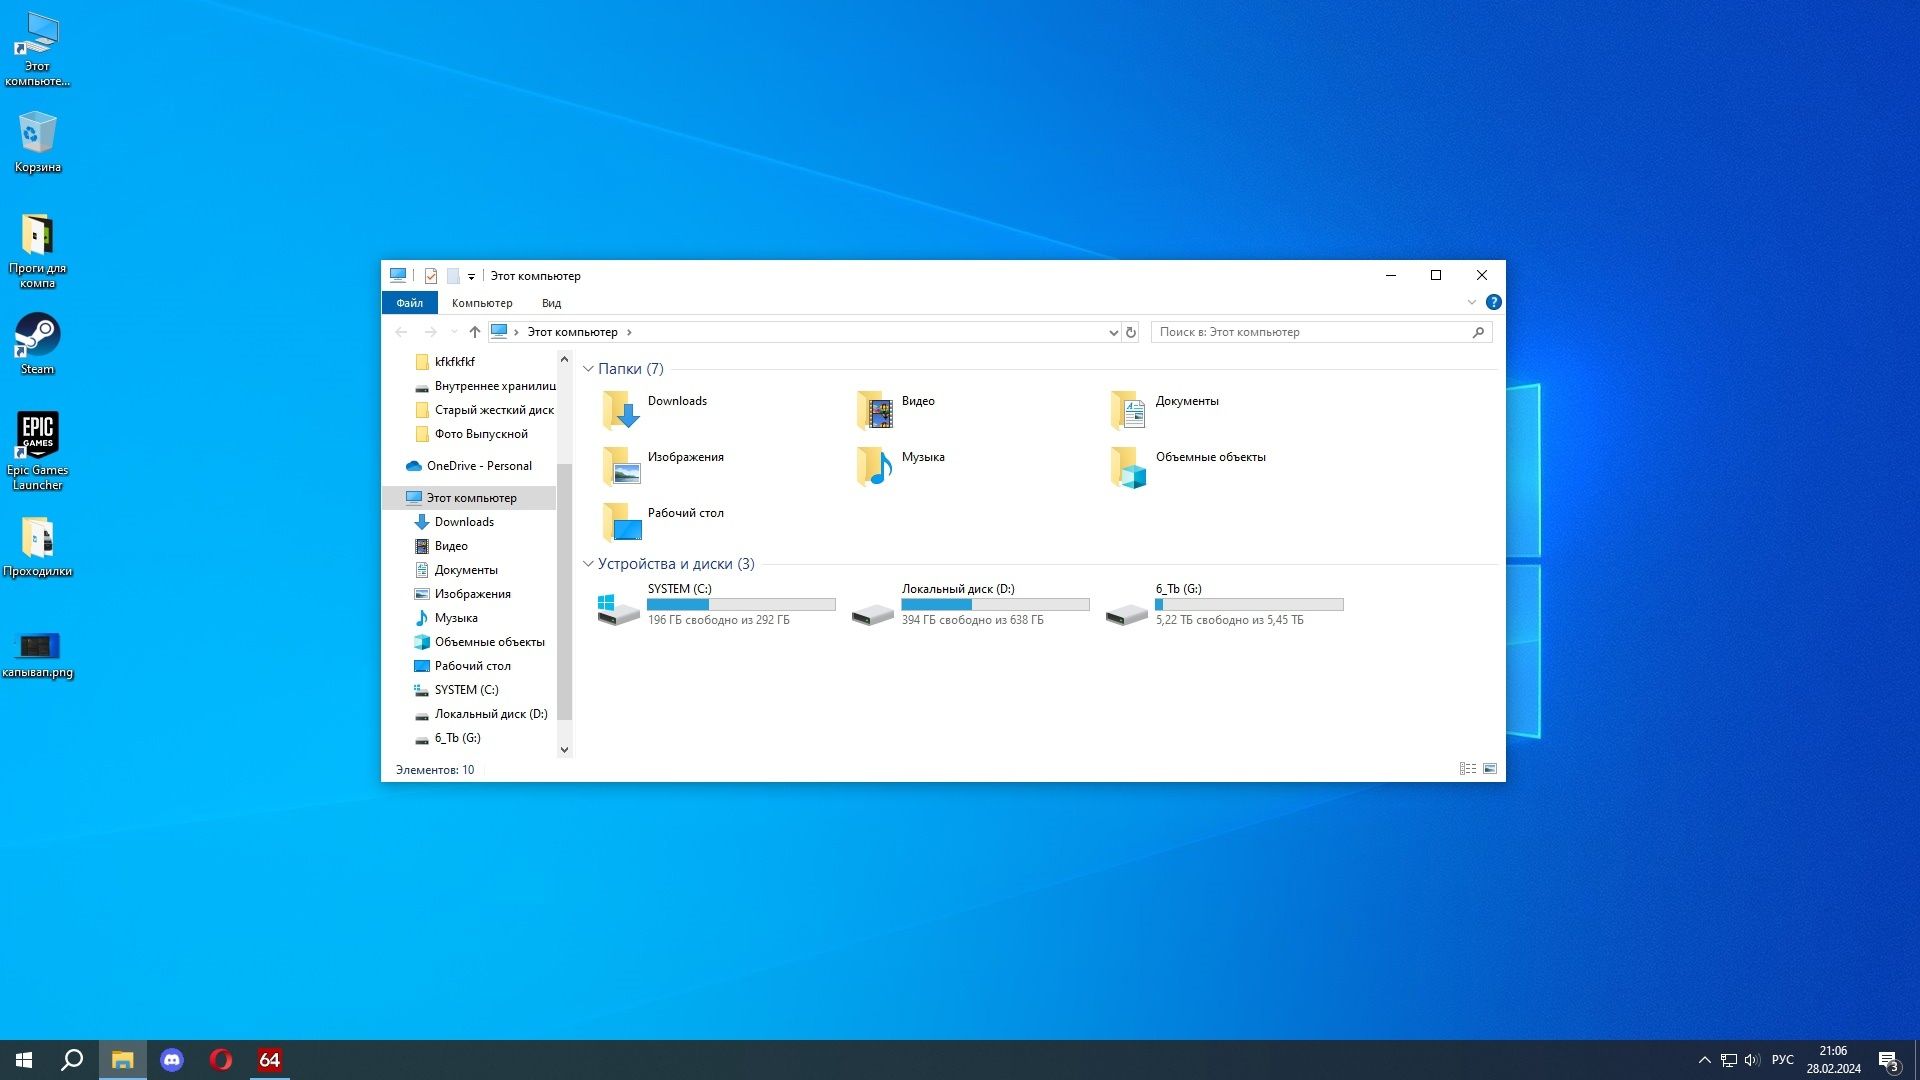Open the SYSTEM (C:) drive
The image size is (1920, 1080).
716,605
